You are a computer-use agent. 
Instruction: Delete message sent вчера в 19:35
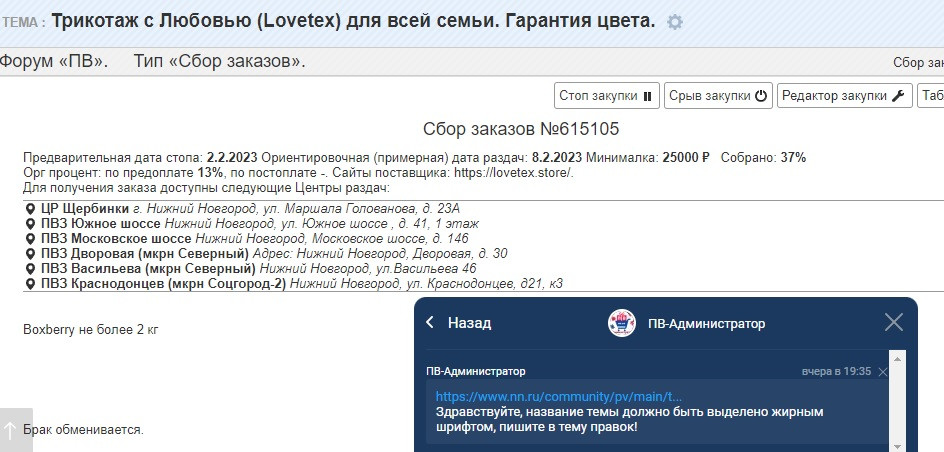pyautogui.click(x=883, y=372)
